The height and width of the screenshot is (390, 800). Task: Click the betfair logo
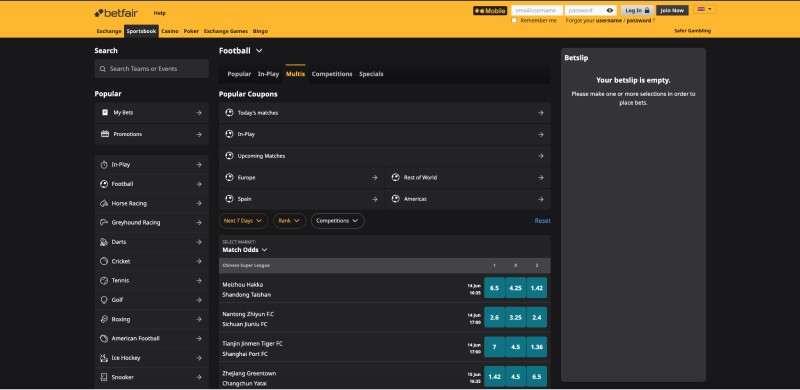(x=116, y=13)
